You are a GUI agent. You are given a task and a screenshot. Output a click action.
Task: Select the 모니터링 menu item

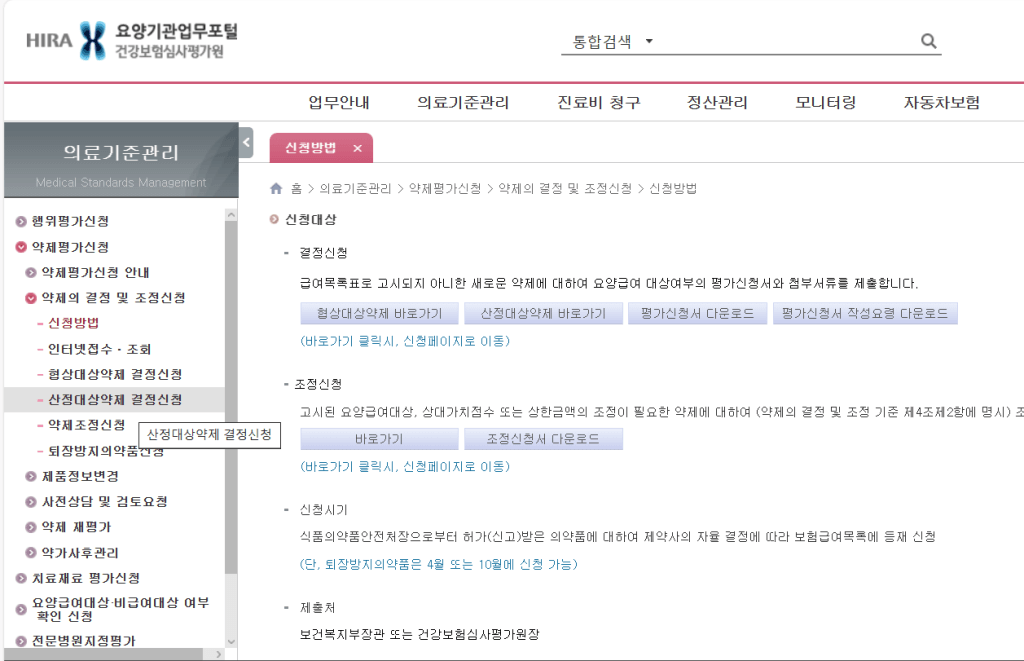(x=824, y=101)
